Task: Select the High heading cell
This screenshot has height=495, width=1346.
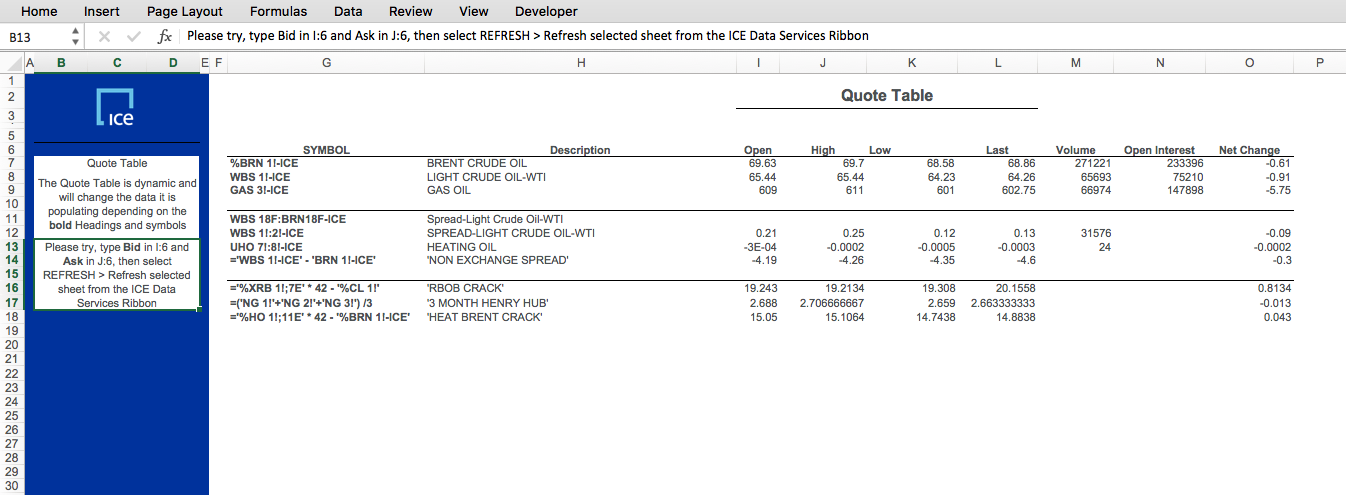Action: click(x=822, y=150)
